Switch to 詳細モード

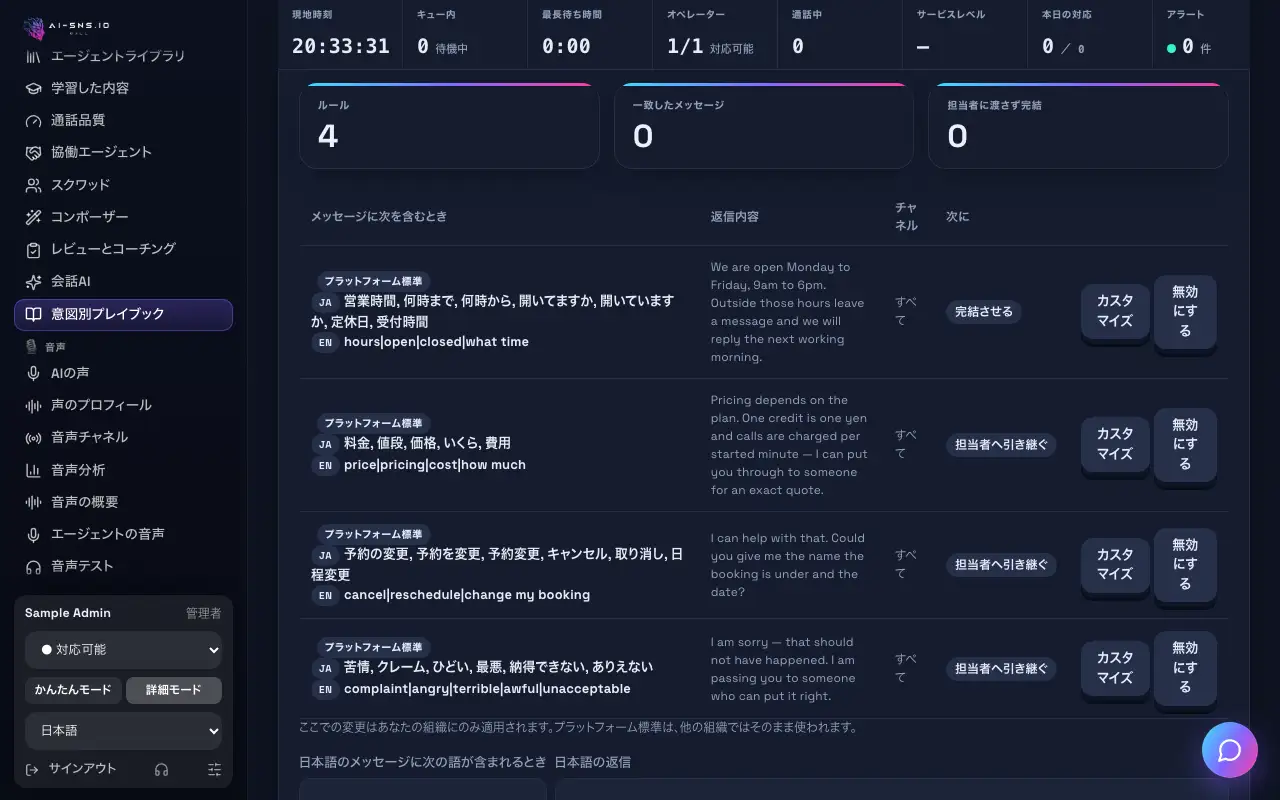pos(174,690)
